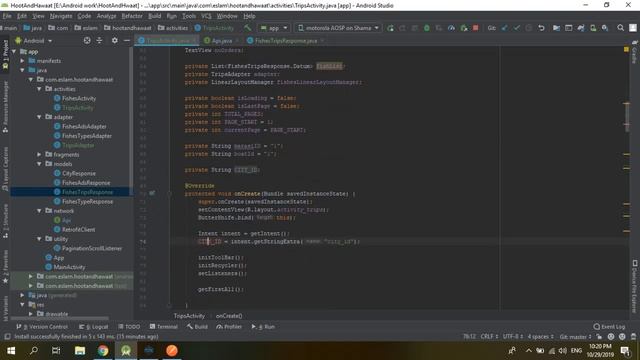This screenshot has width=640, height=360.
Task: Click the Windows Start button
Action: pyautogui.click(x=11, y=351)
